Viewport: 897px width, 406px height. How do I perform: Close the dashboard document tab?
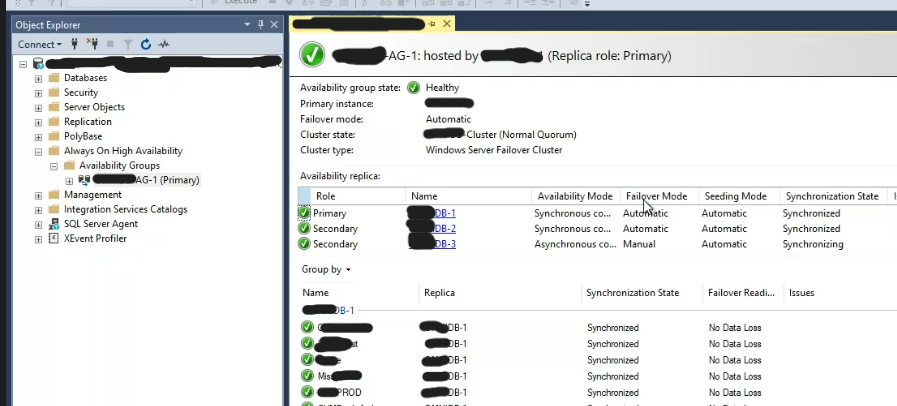click(x=447, y=23)
